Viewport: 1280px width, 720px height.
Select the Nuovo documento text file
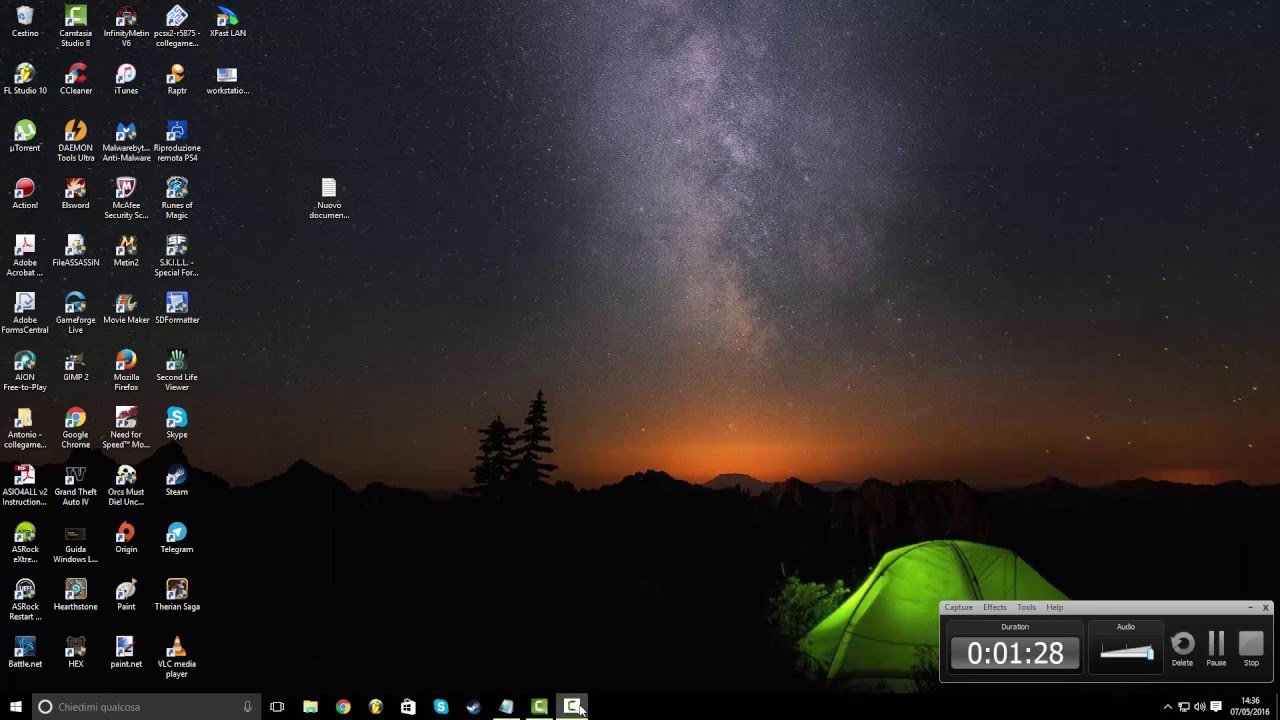[329, 199]
